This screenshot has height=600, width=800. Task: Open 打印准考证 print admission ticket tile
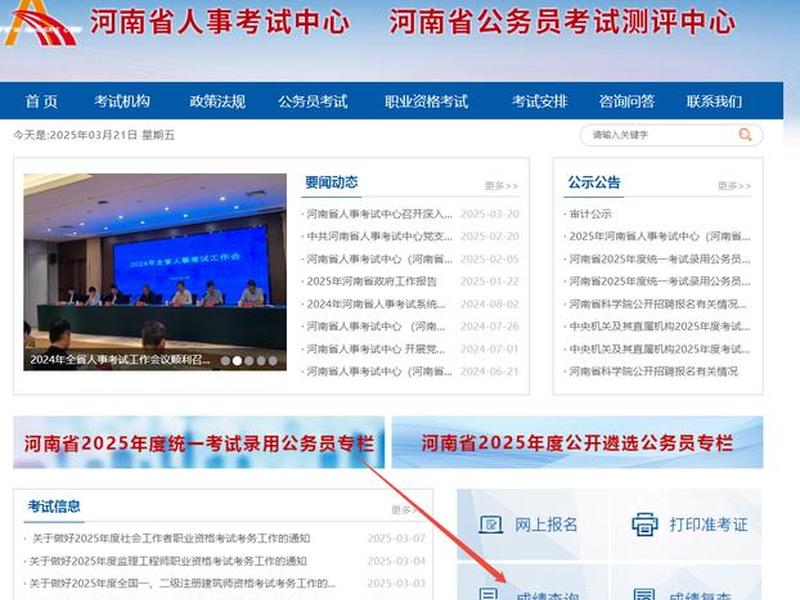pos(688,525)
